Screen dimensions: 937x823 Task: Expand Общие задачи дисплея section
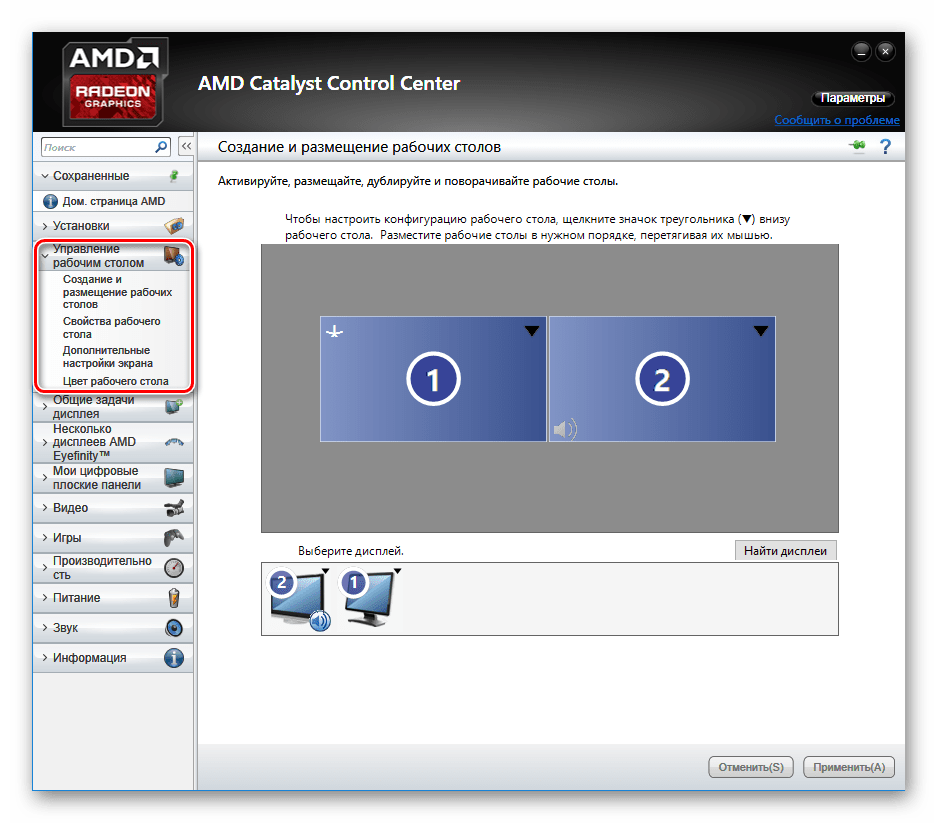point(45,406)
